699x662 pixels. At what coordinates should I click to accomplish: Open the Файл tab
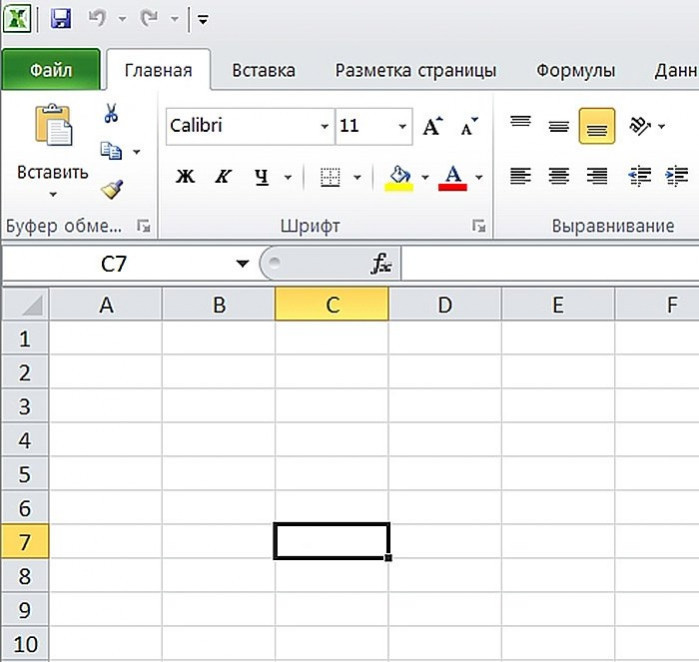(x=51, y=70)
